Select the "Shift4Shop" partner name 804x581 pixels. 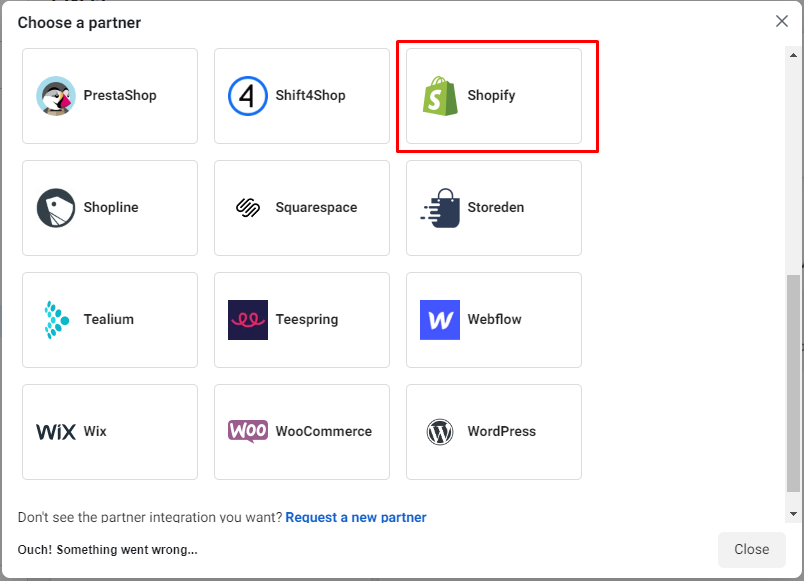click(x=310, y=95)
